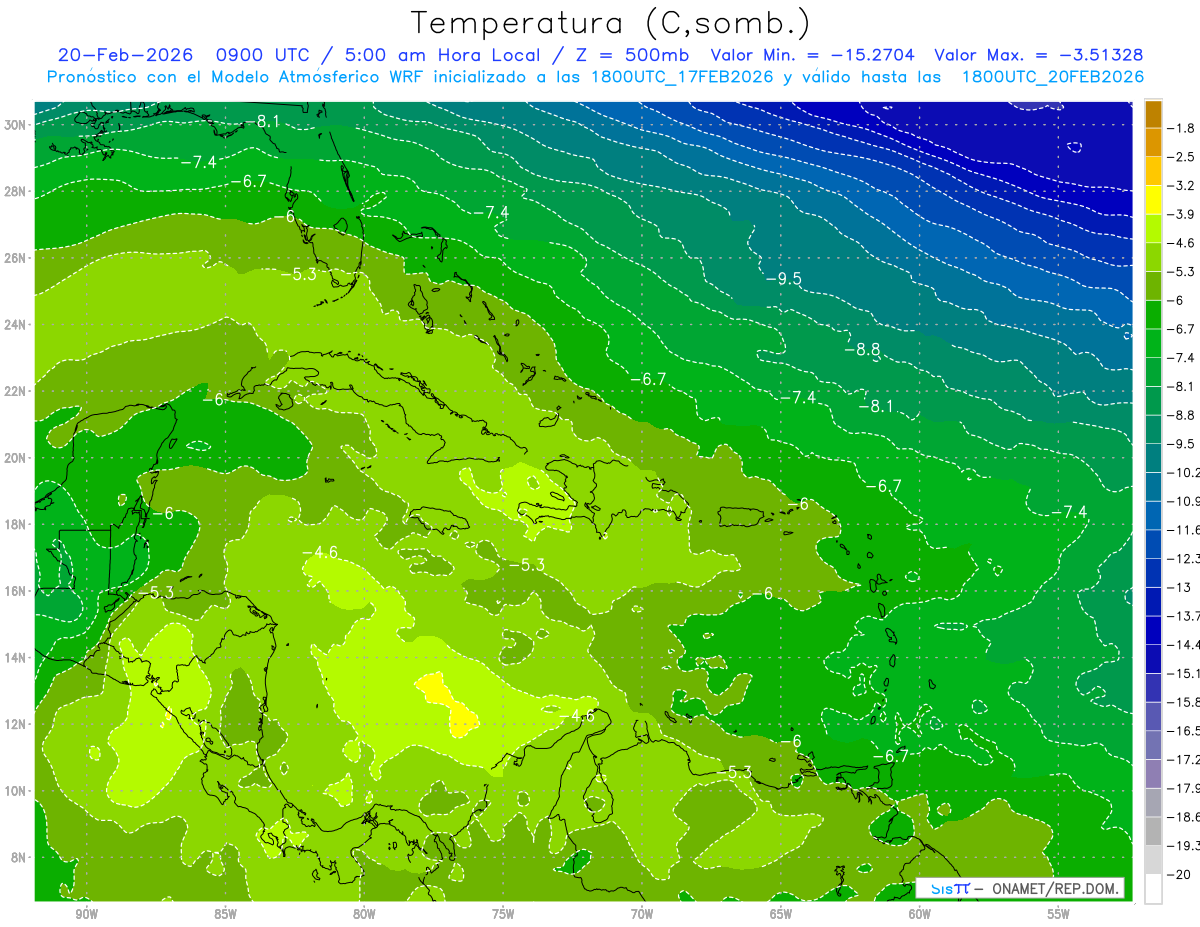Click the '60W' longitude axis label

point(920,915)
